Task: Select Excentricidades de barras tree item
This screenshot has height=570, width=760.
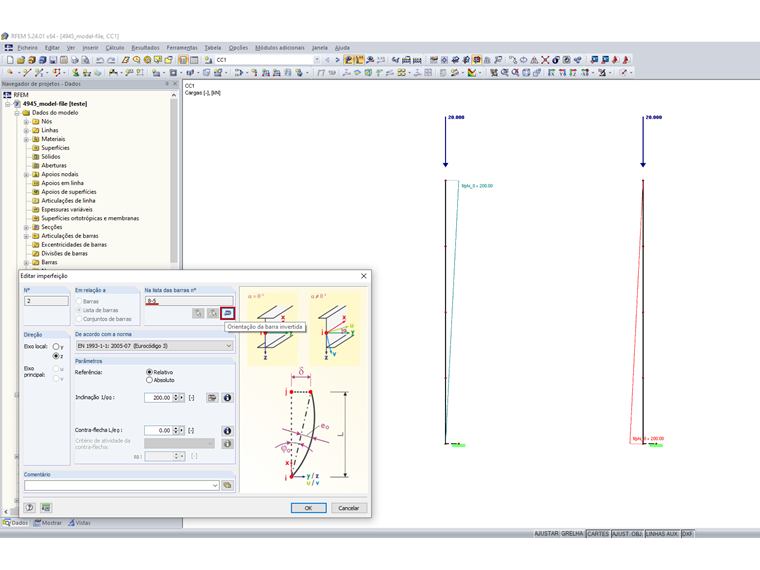Action: [74, 245]
